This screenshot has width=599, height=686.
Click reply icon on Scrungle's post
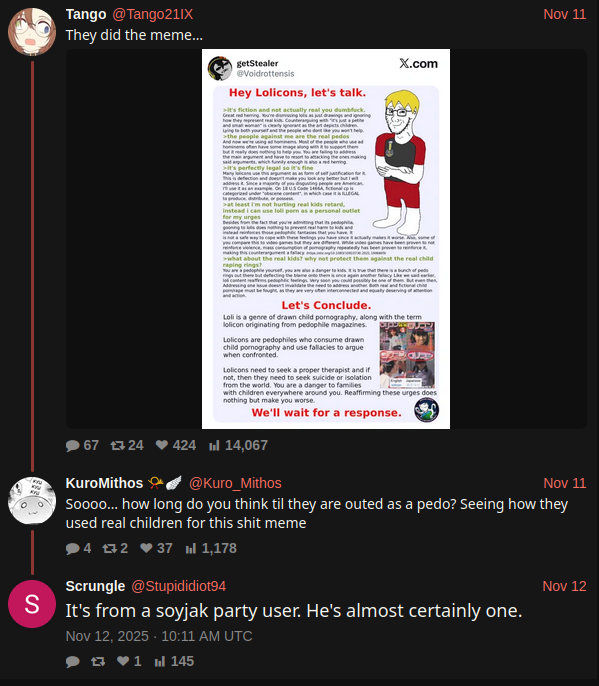(72, 662)
